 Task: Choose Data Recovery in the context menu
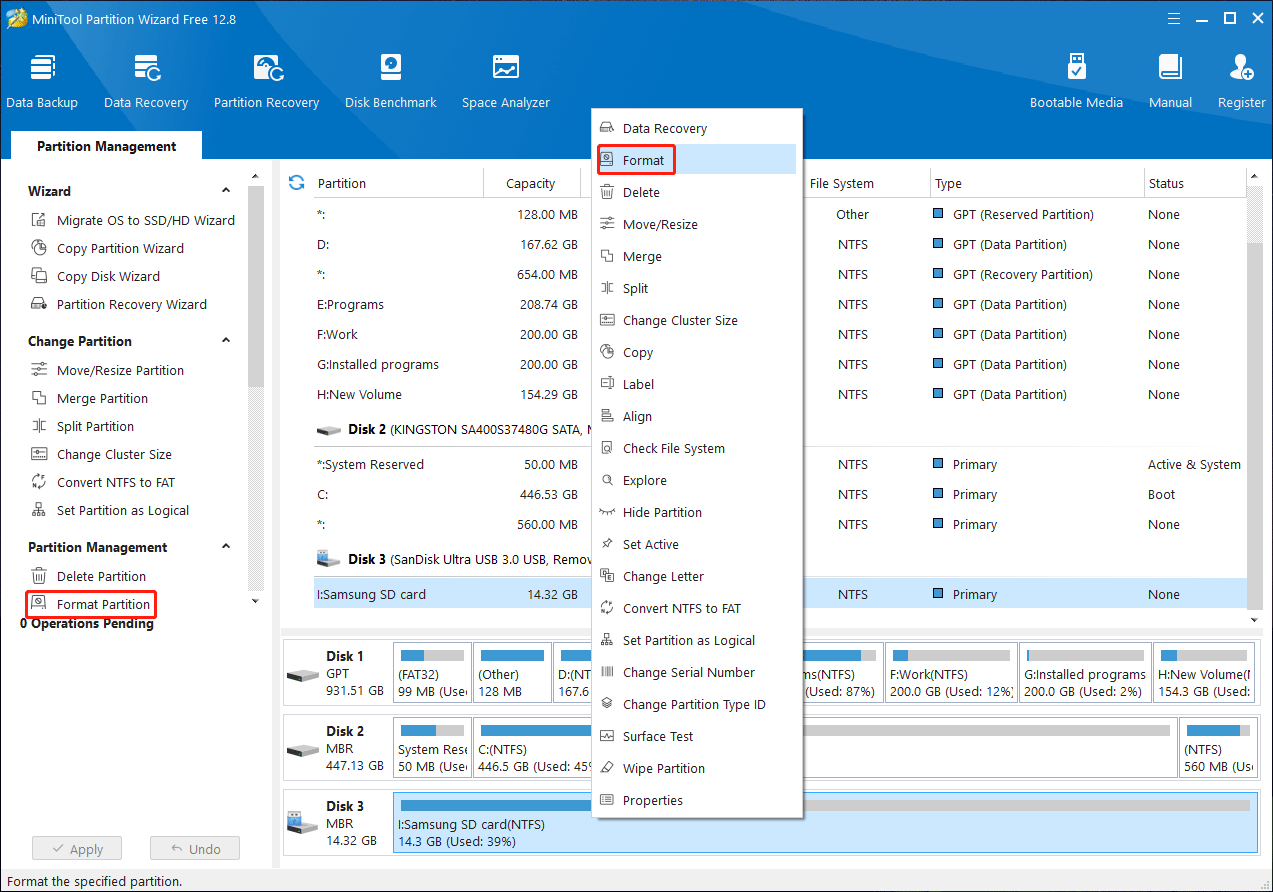(697, 128)
